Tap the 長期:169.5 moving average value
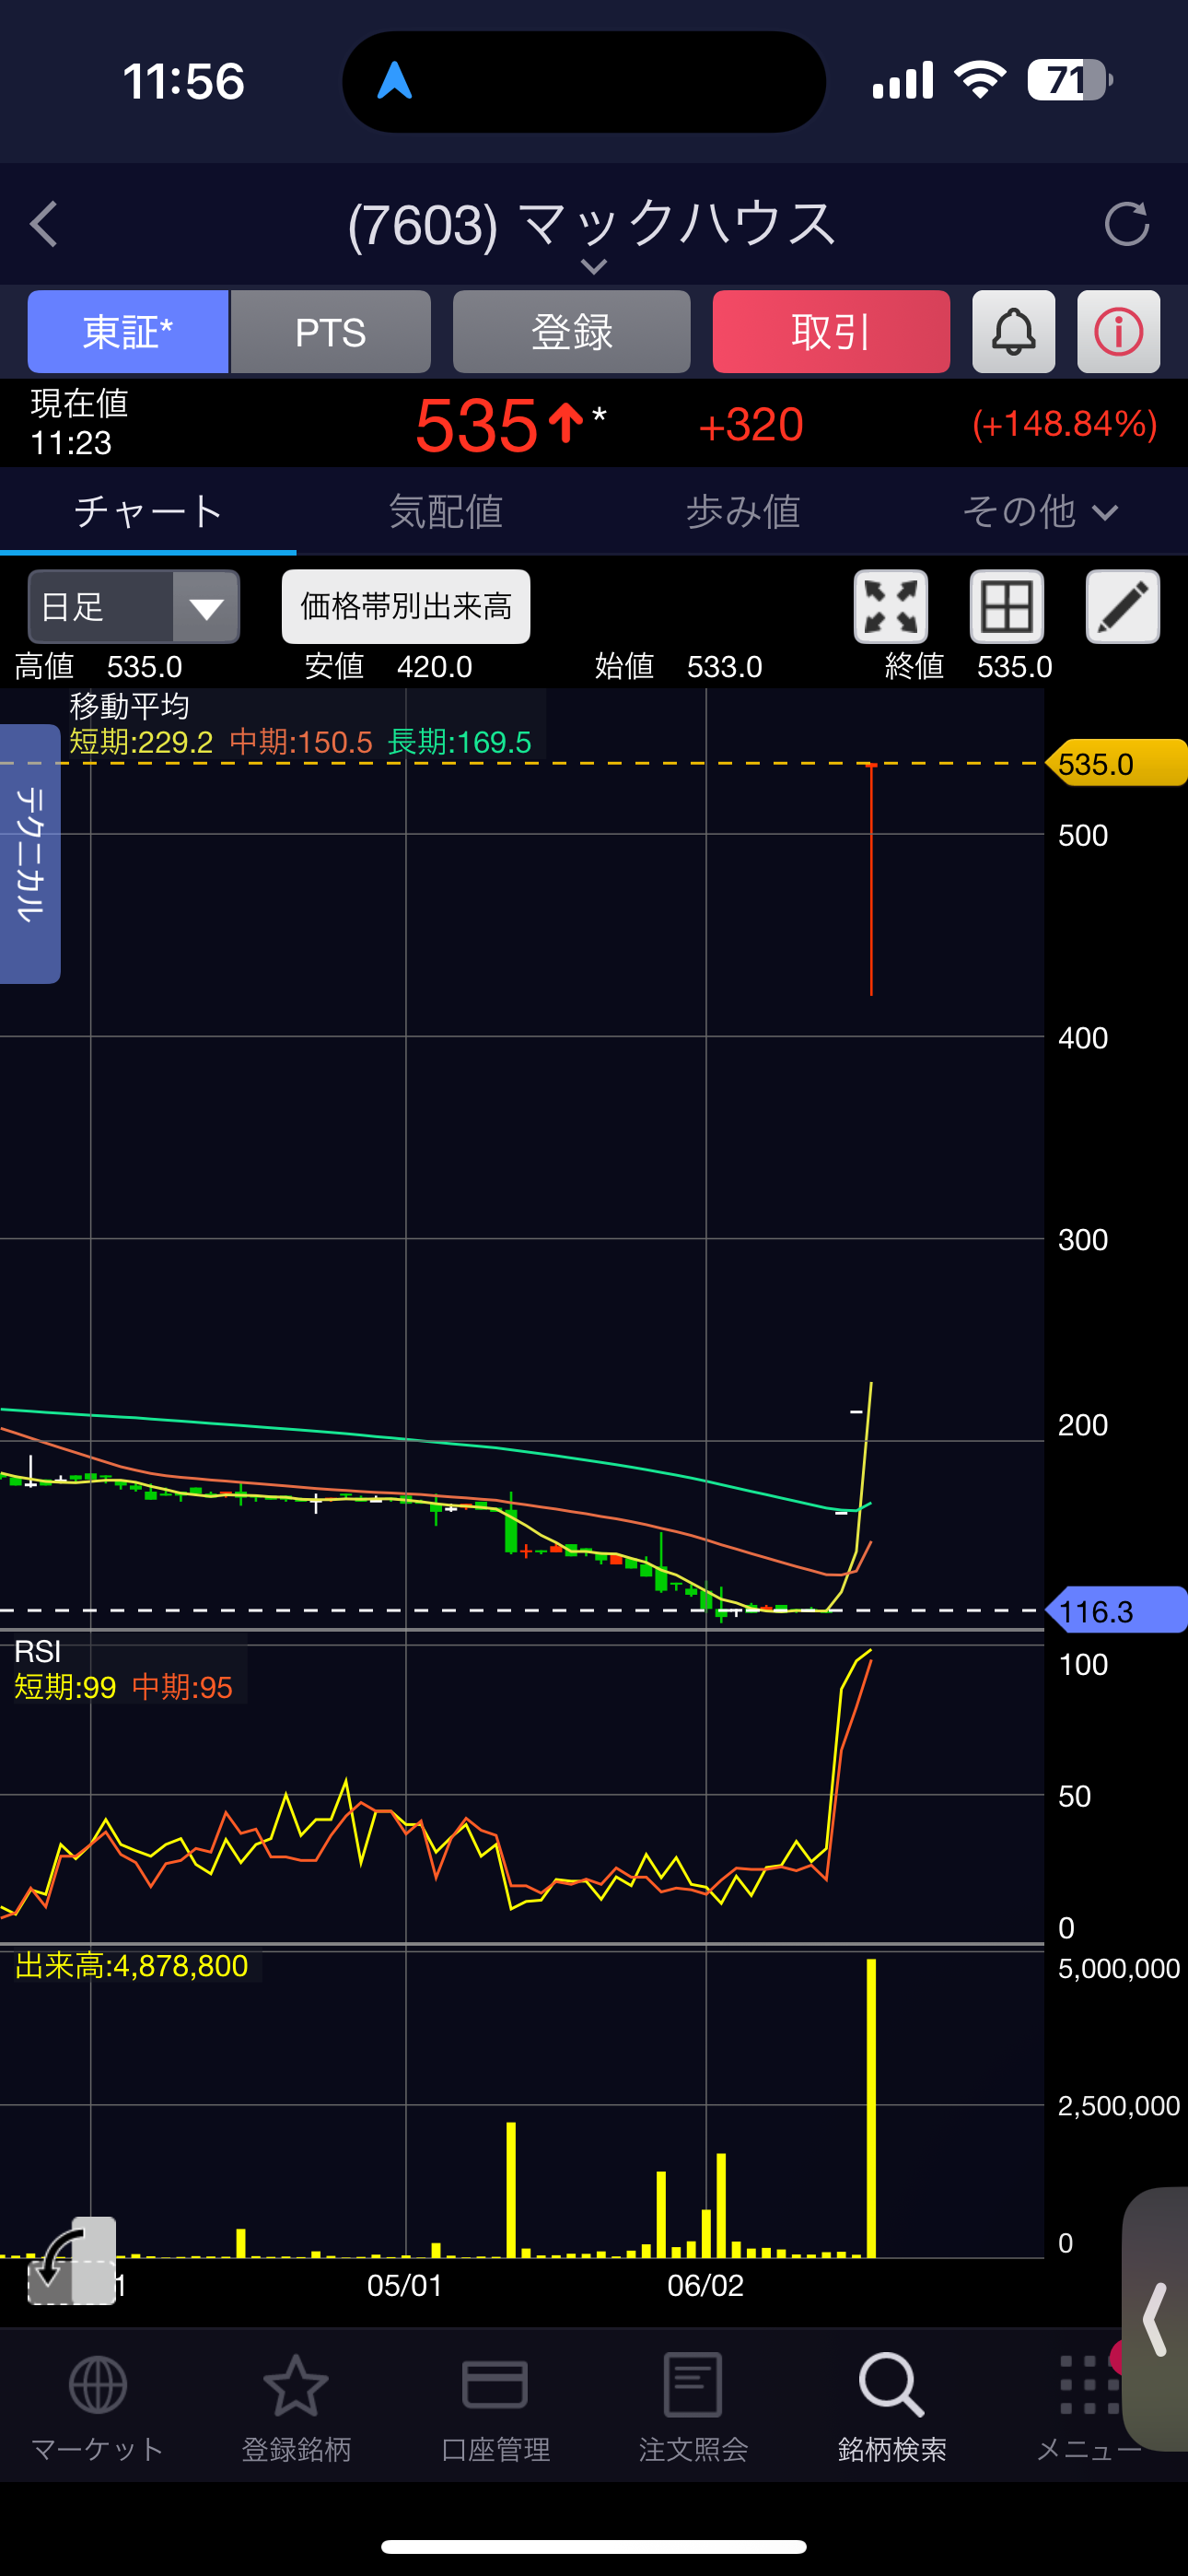The width and height of the screenshot is (1188, 2576). (x=460, y=742)
